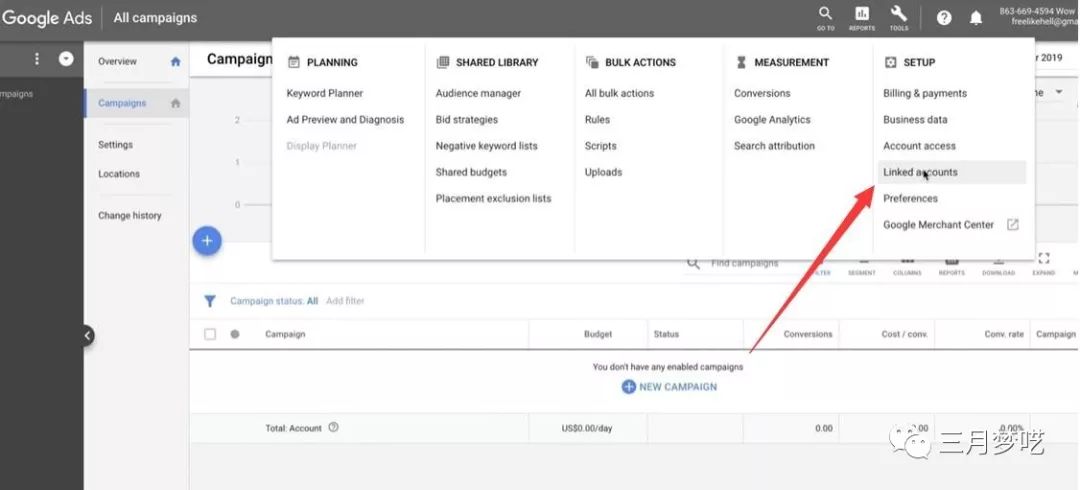Open the Reports icon in top bar
This screenshot has width=1080, height=490.
tap(862, 14)
